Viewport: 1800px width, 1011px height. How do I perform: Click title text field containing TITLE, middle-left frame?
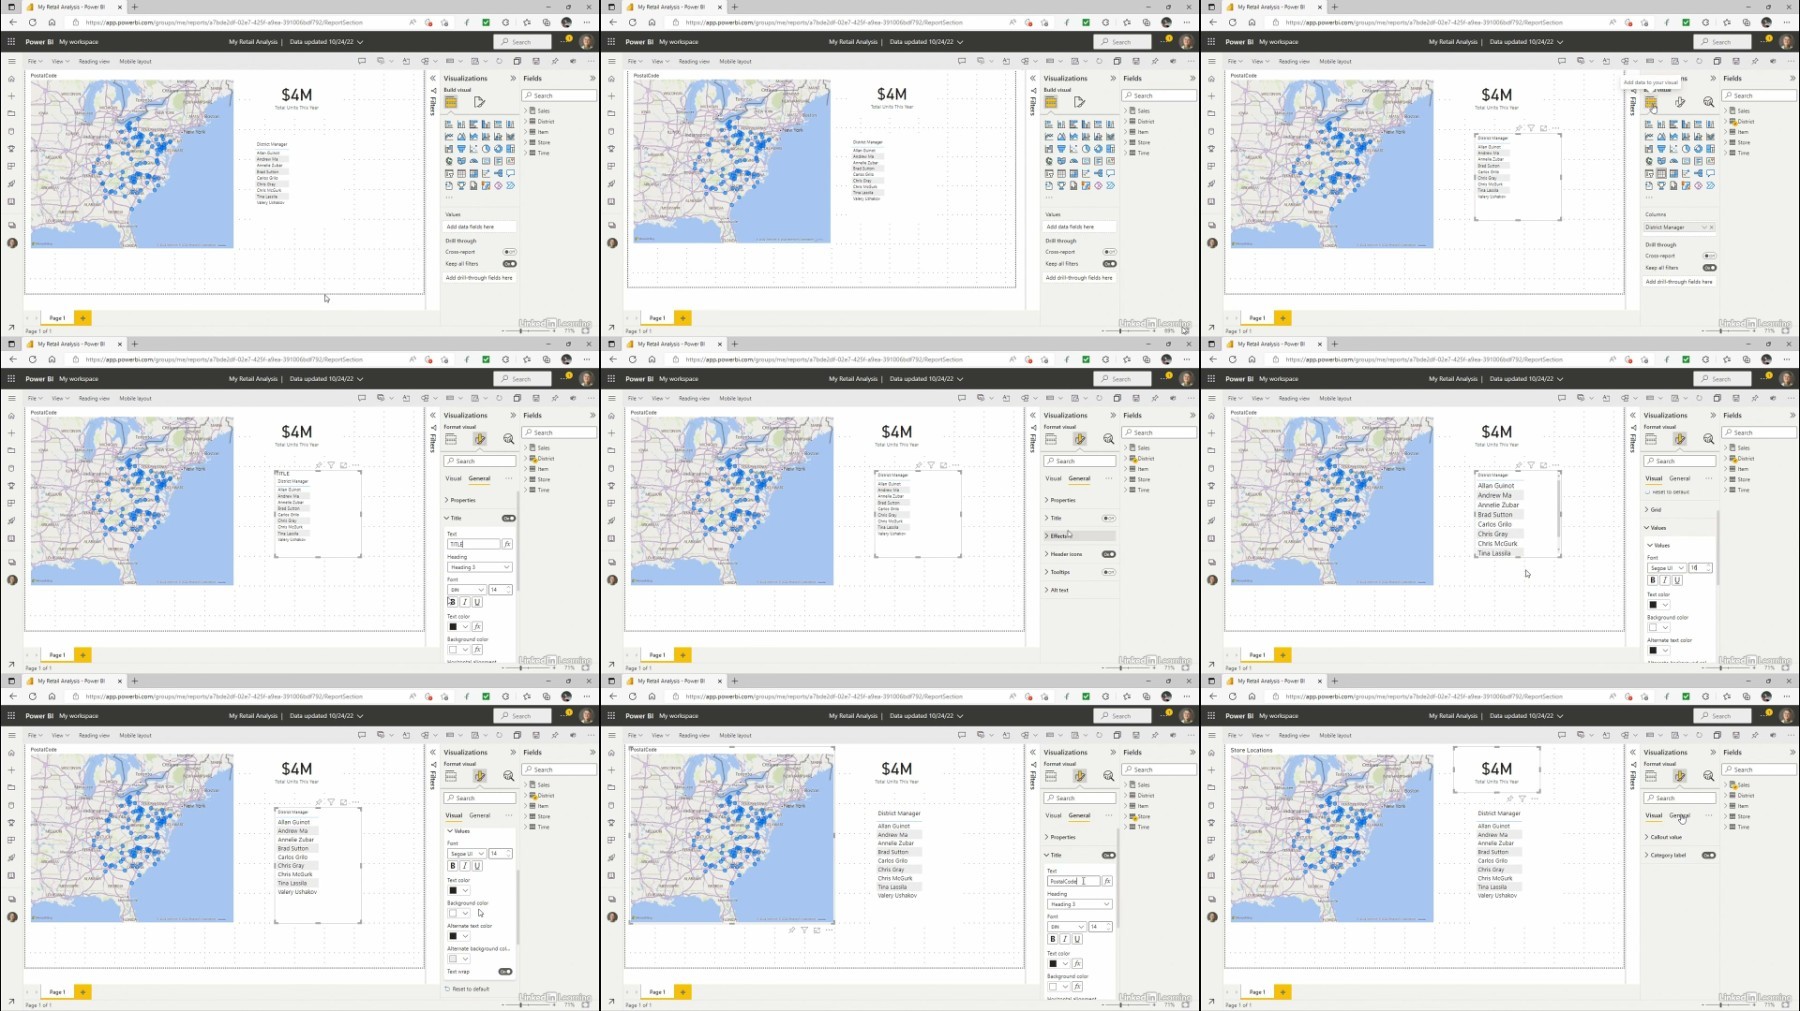[473, 544]
